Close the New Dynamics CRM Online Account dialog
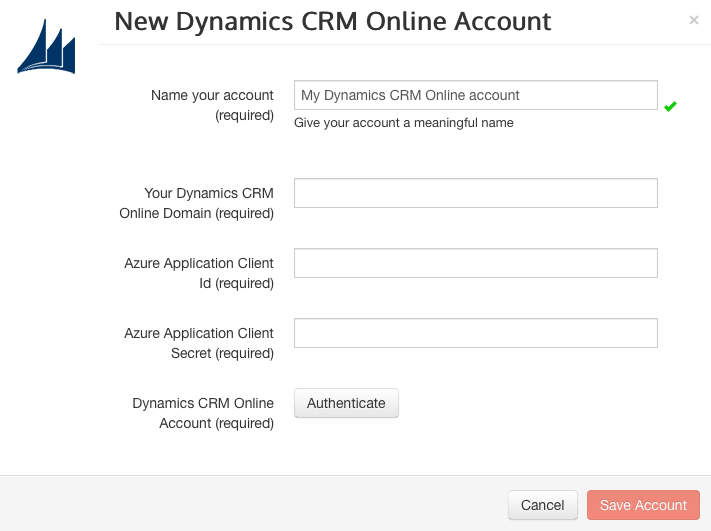This screenshot has width=711, height=531. (x=693, y=20)
